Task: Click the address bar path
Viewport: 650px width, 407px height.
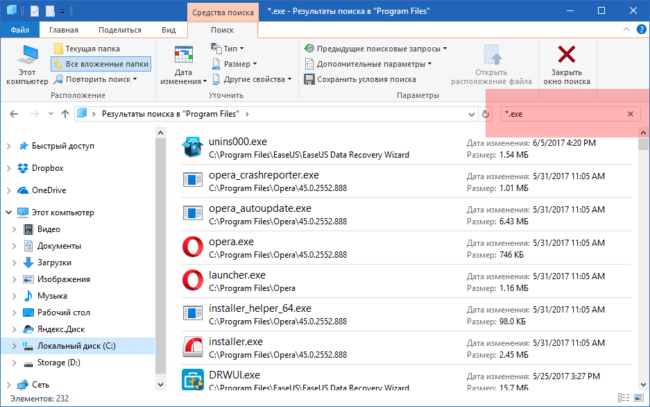Action: coord(170,114)
